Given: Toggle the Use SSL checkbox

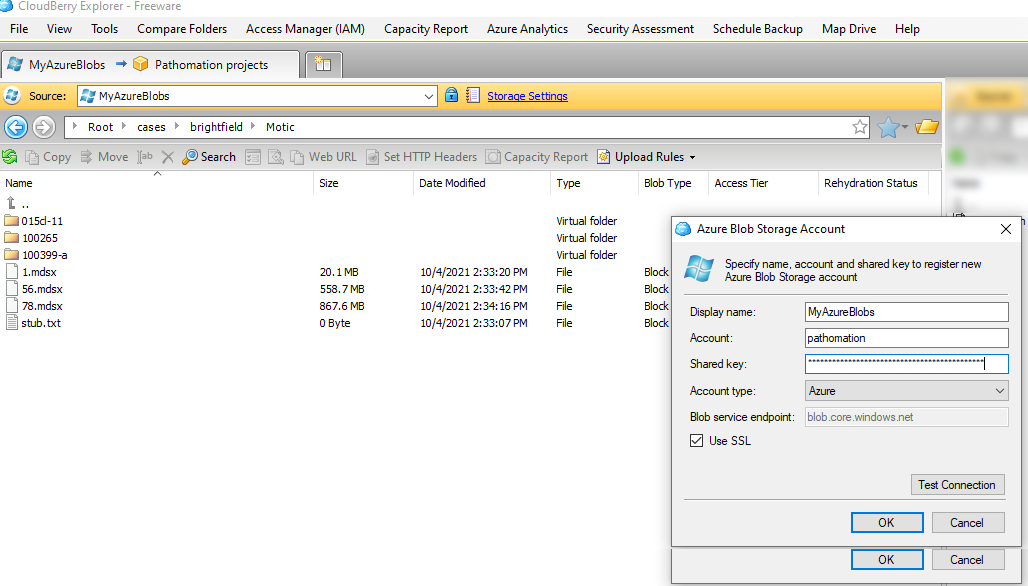Looking at the screenshot, I should [x=697, y=441].
